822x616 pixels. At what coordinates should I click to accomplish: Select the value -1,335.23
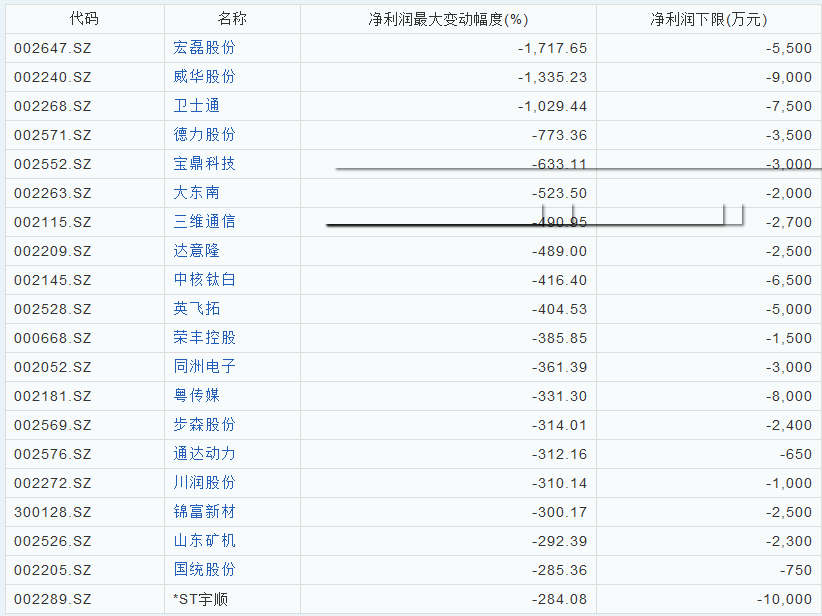(553, 77)
